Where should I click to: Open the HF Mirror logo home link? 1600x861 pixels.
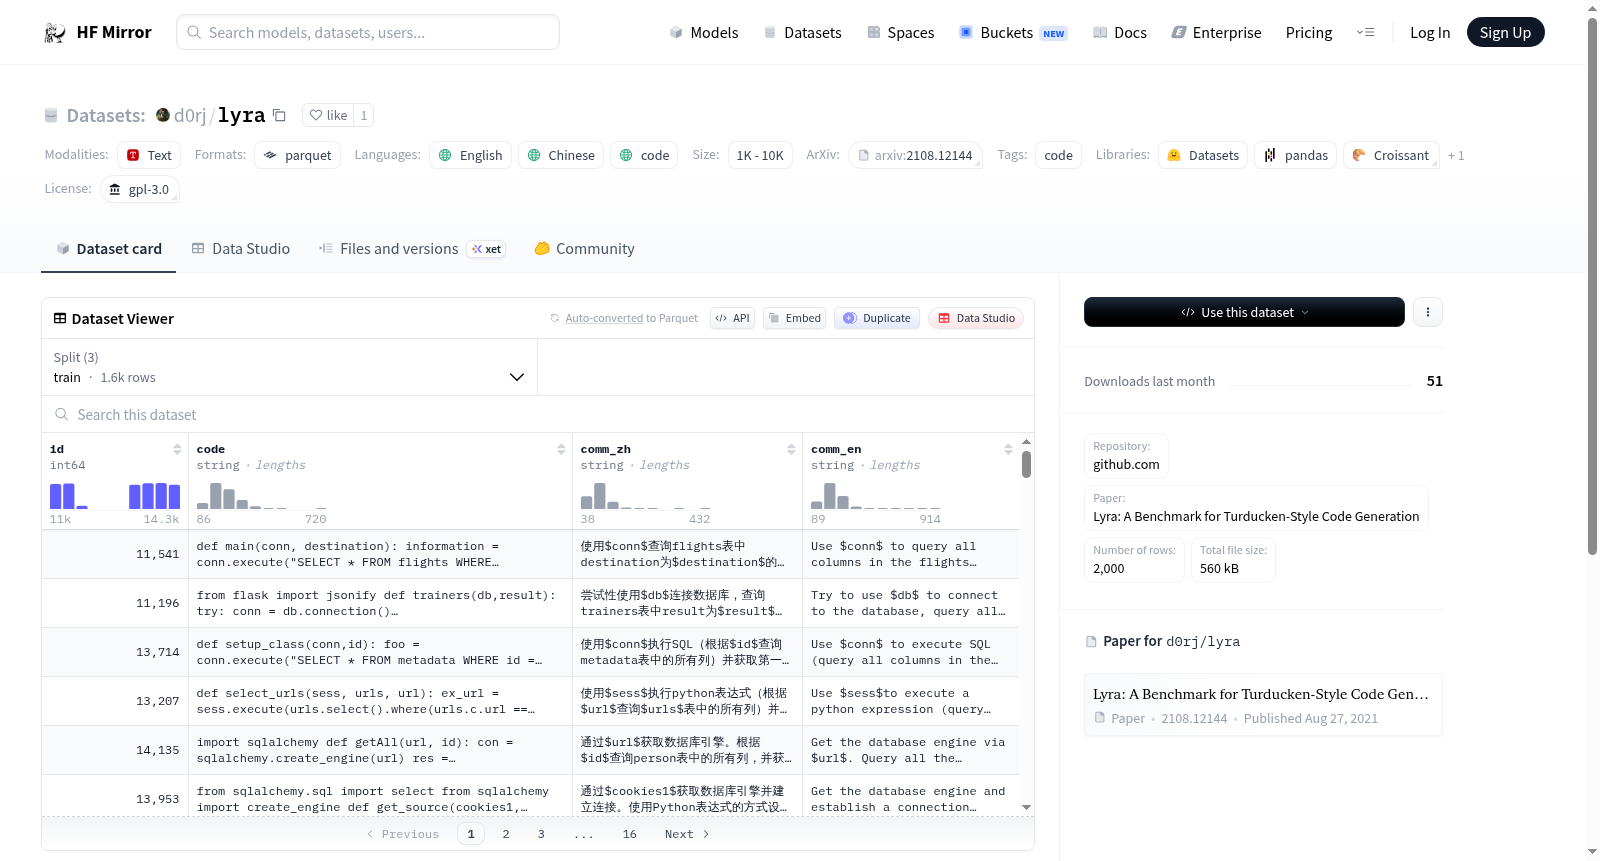98,32
